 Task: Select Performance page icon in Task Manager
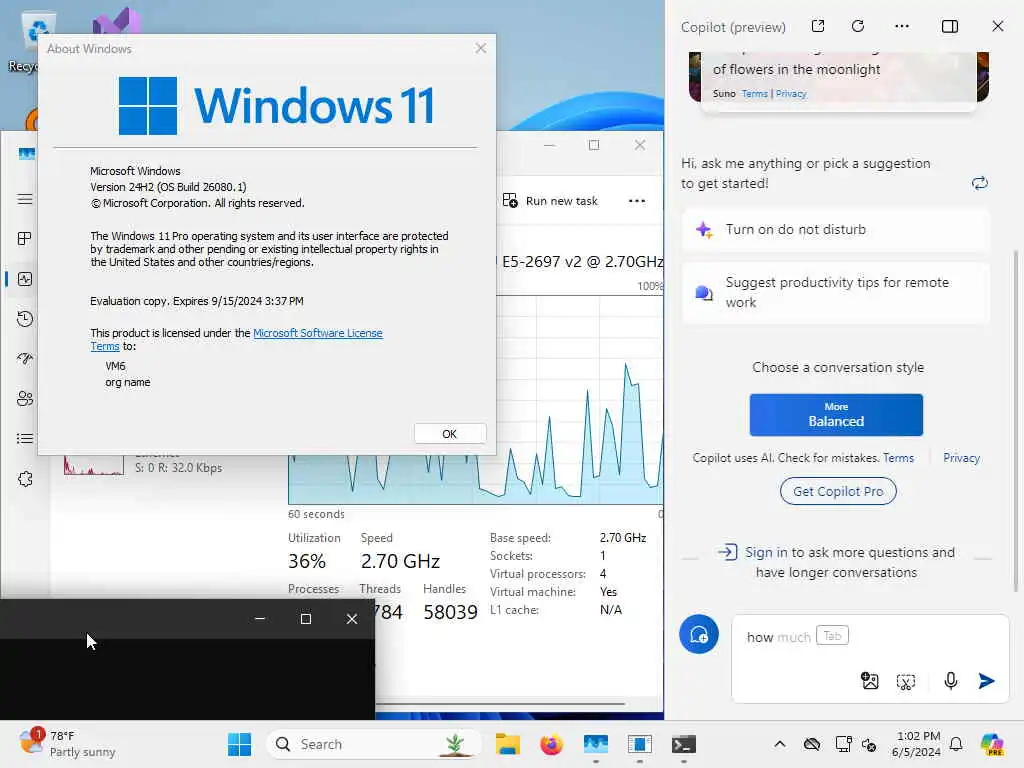[x=25, y=280]
